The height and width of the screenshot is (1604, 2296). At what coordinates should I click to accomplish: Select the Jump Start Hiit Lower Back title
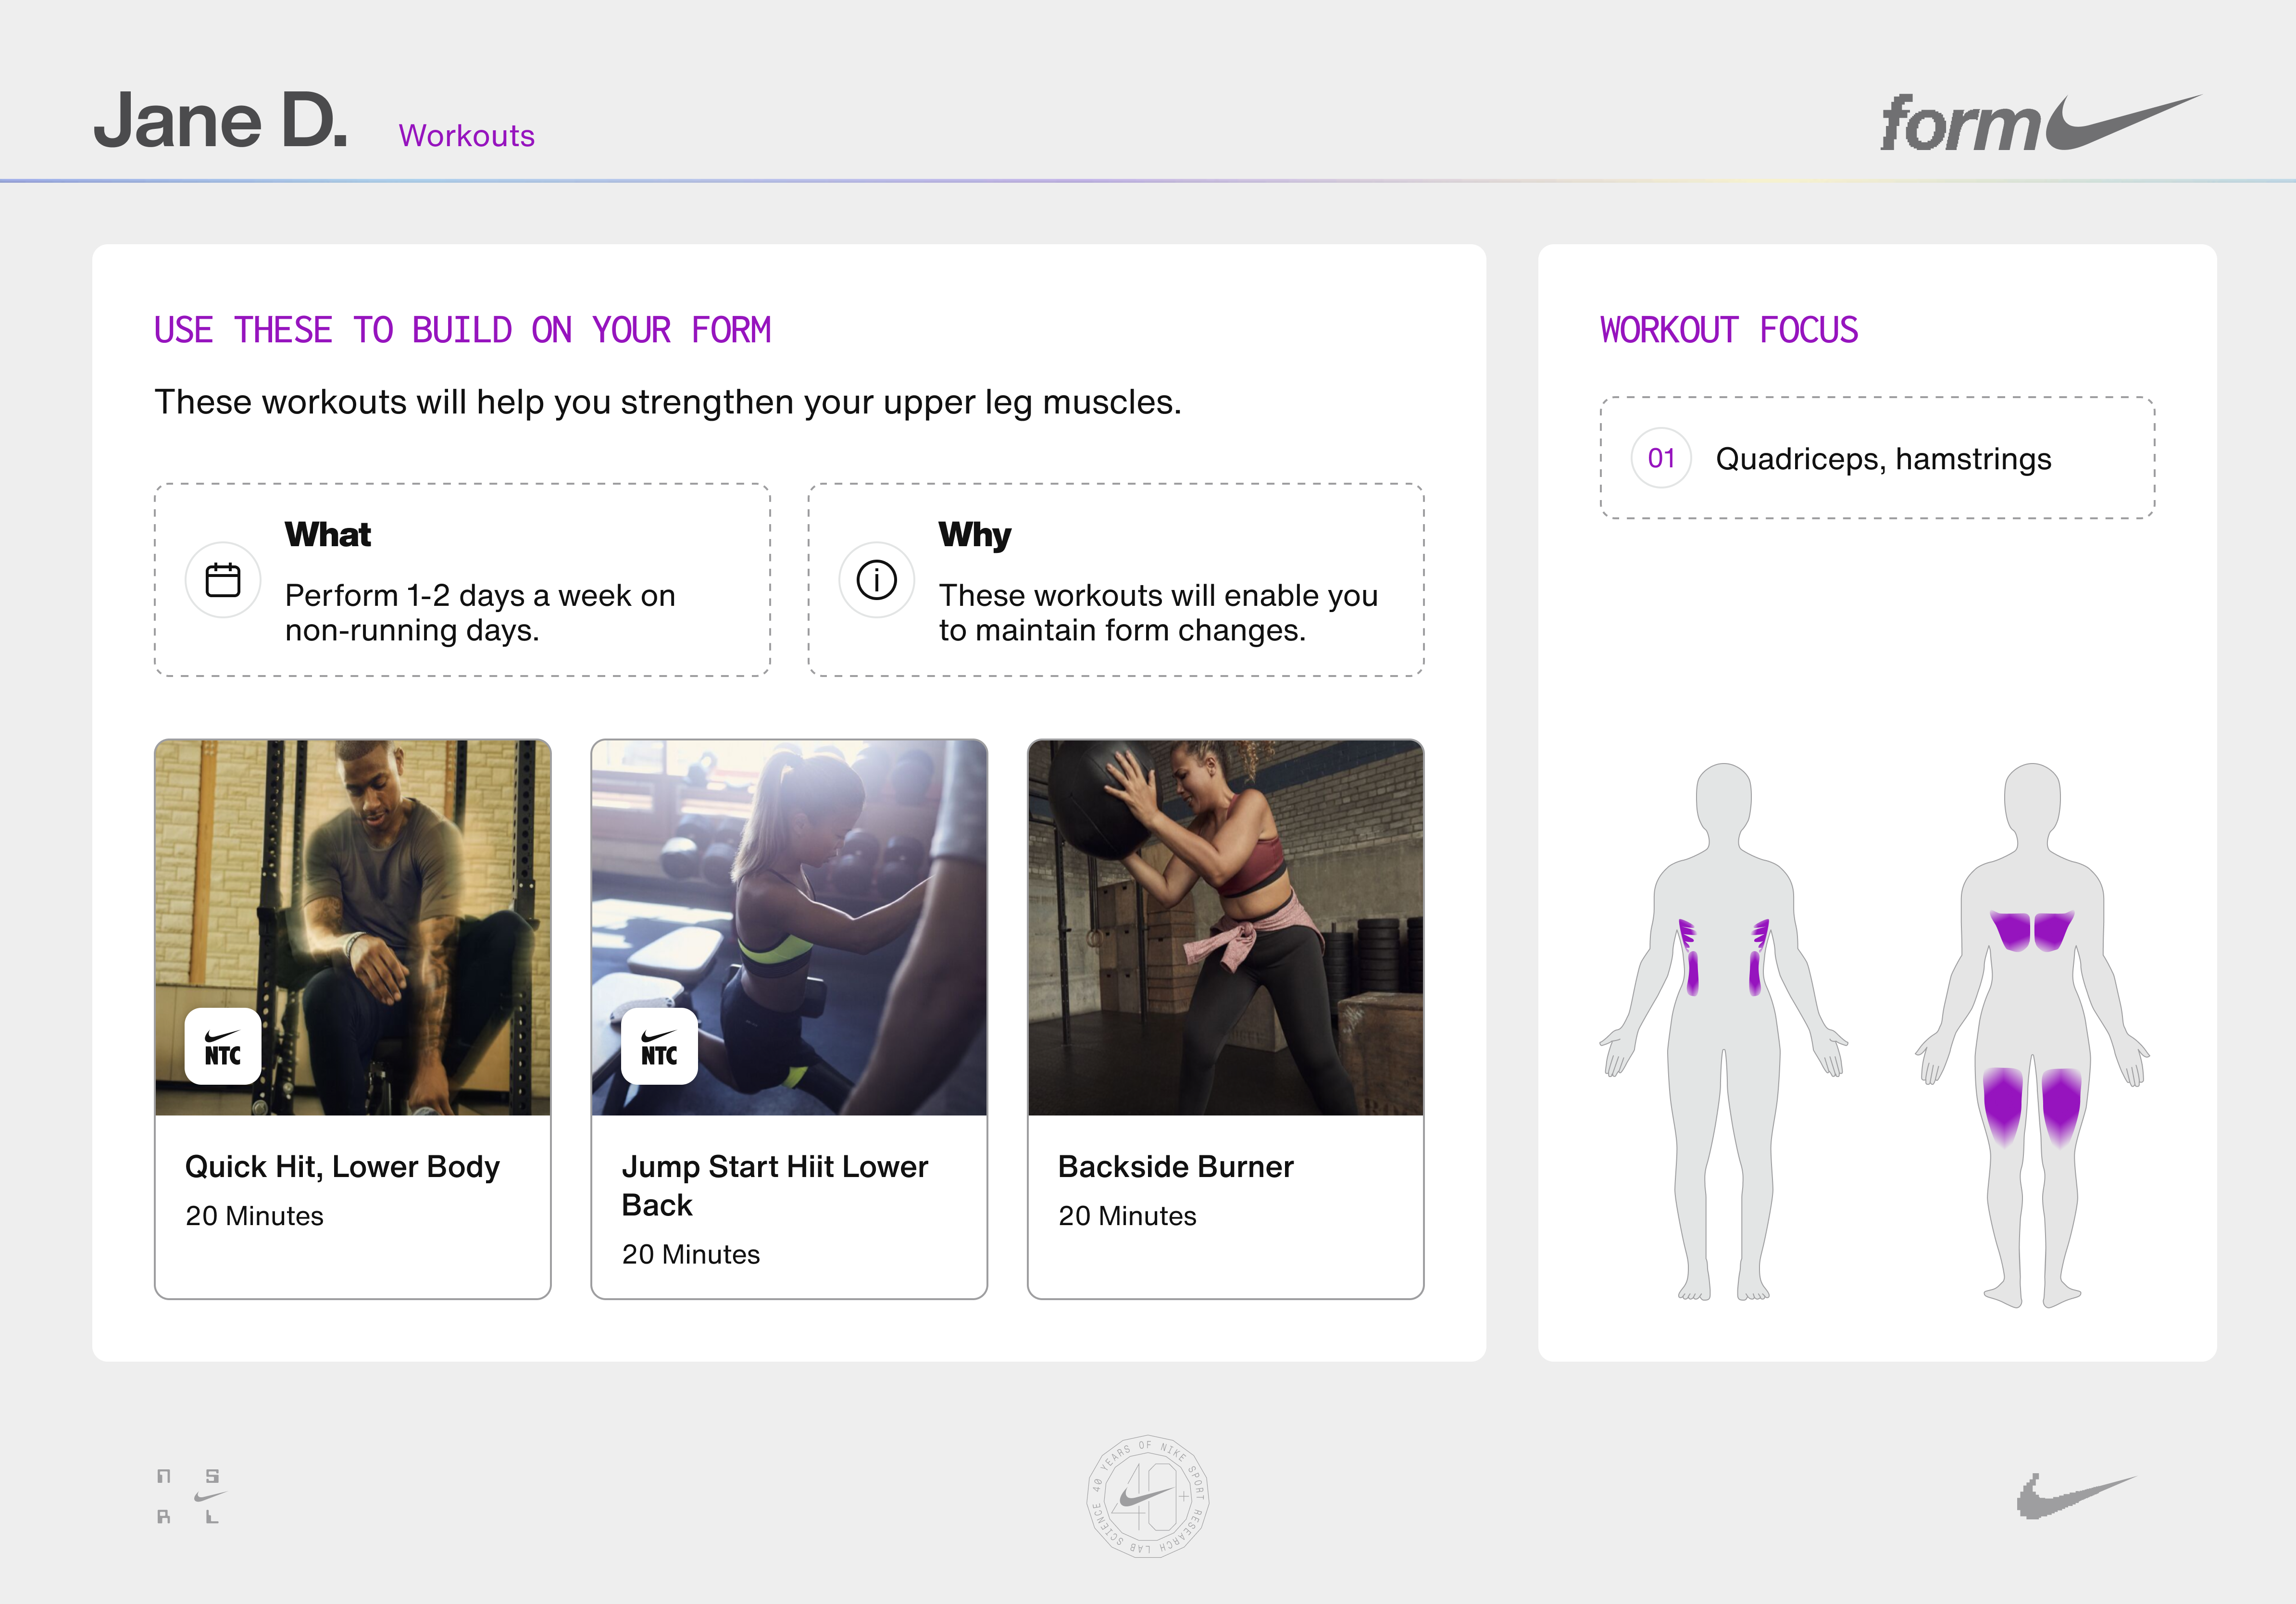pyautogui.click(x=774, y=1186)
